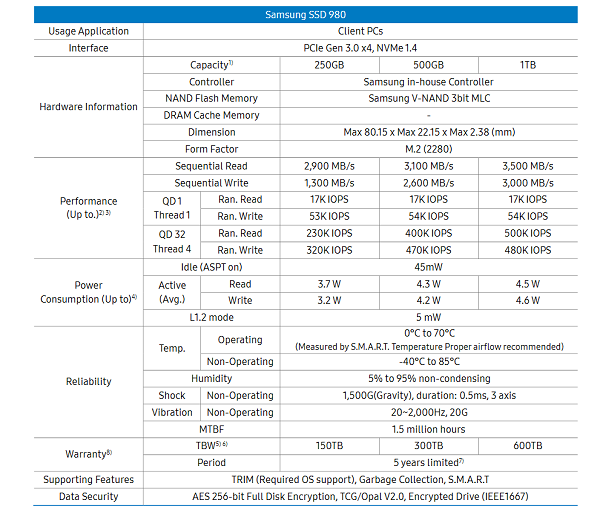Image resolution: width=600 pixels, height=506 pixels.
Task: Select the 3,100 MB/s sequential read value
Action: click(x=429, y=166)
